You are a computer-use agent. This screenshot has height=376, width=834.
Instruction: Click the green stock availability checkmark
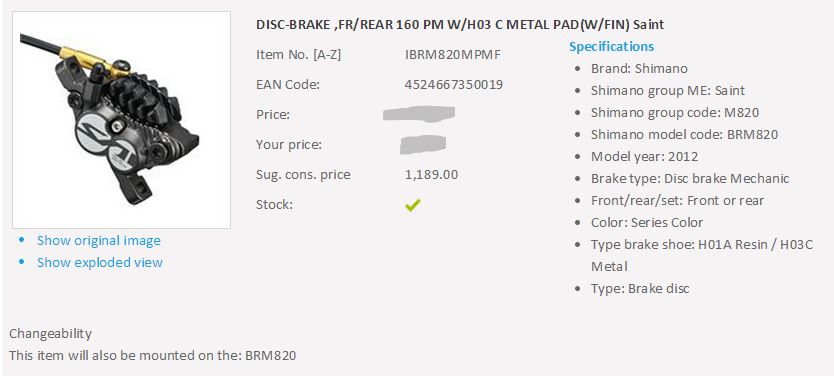(413, 205)
